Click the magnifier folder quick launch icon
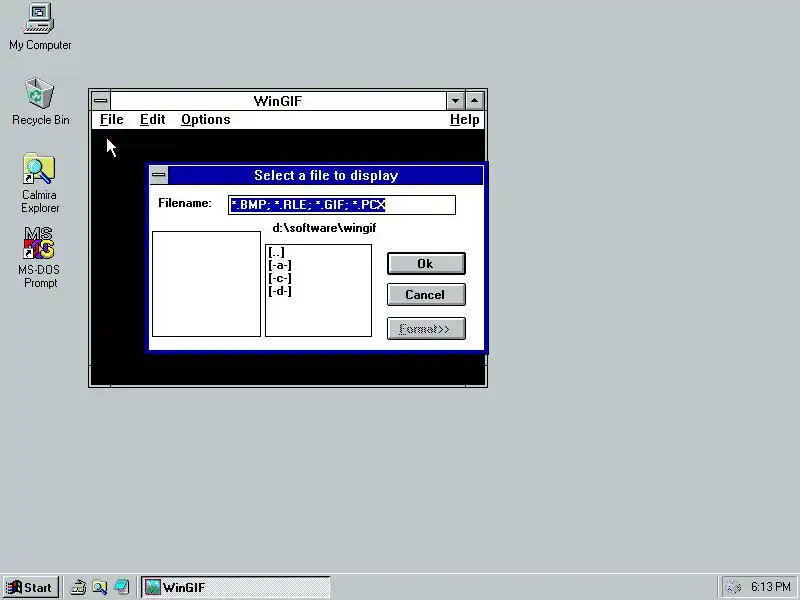800x600 pixels. pos(100,587)
